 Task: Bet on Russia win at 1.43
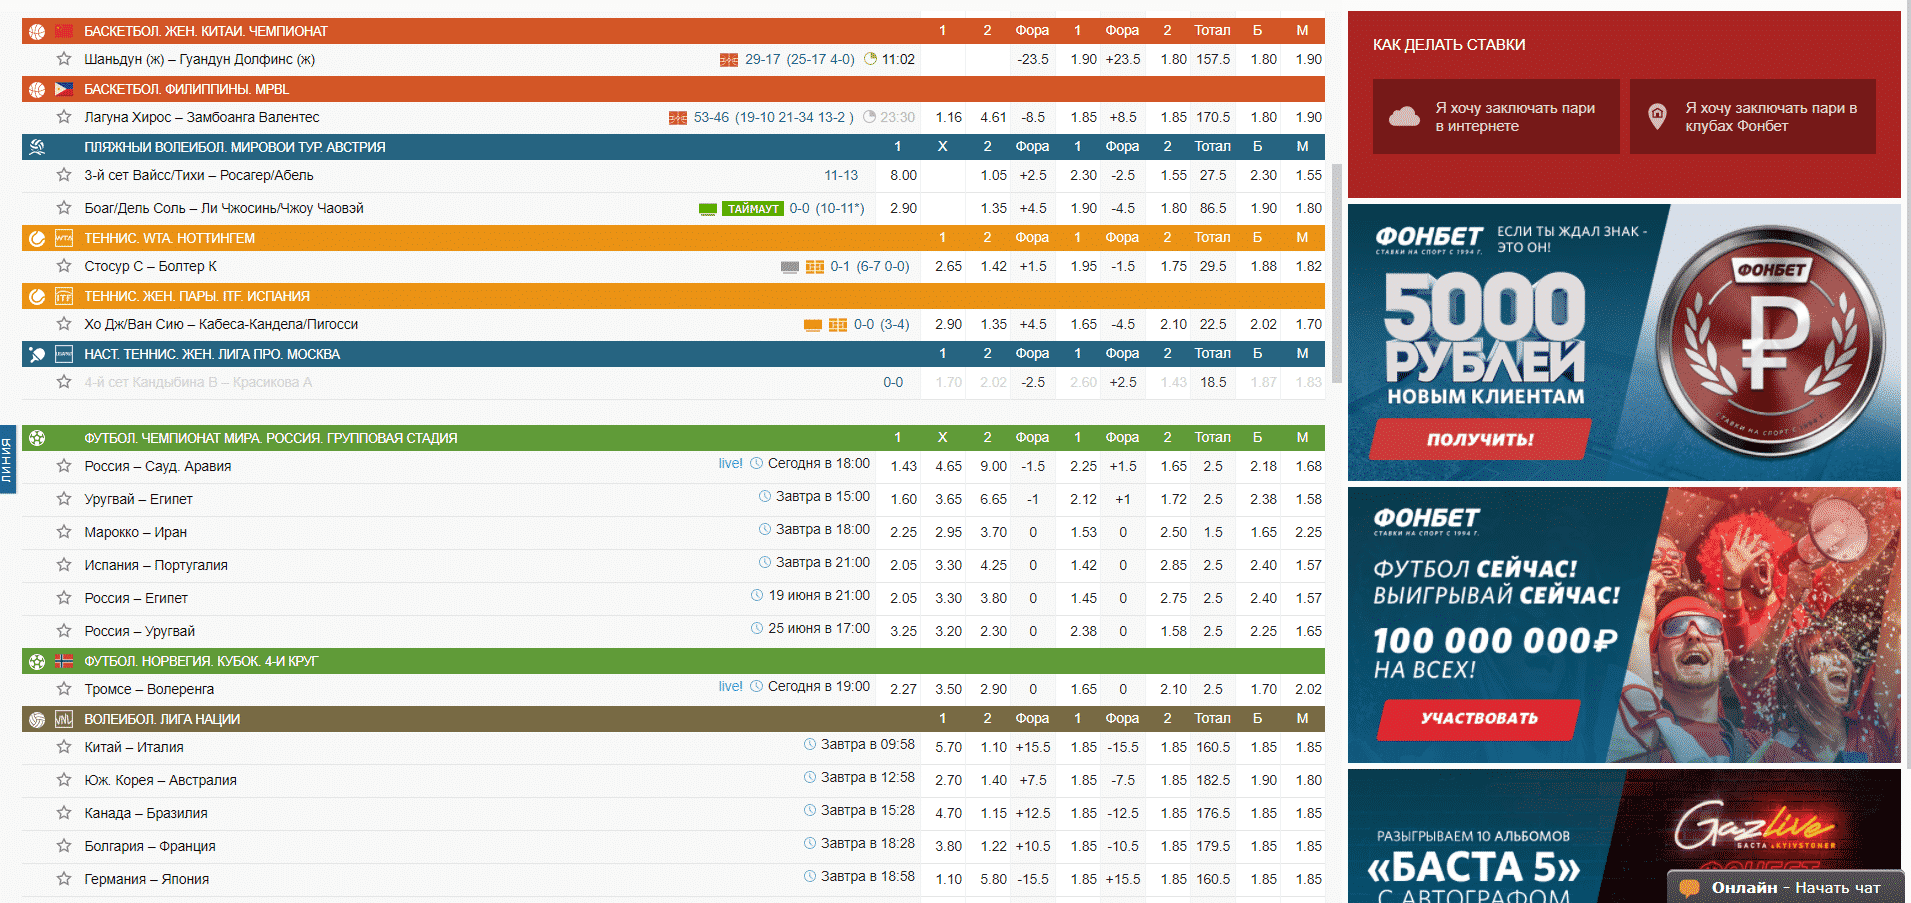903,466
